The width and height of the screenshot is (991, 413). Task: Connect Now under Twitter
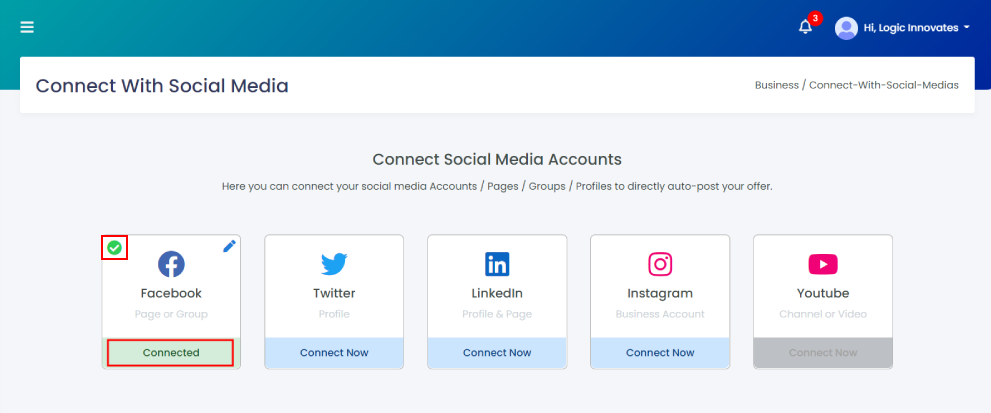pyautogui.click(x=334, y=353)
